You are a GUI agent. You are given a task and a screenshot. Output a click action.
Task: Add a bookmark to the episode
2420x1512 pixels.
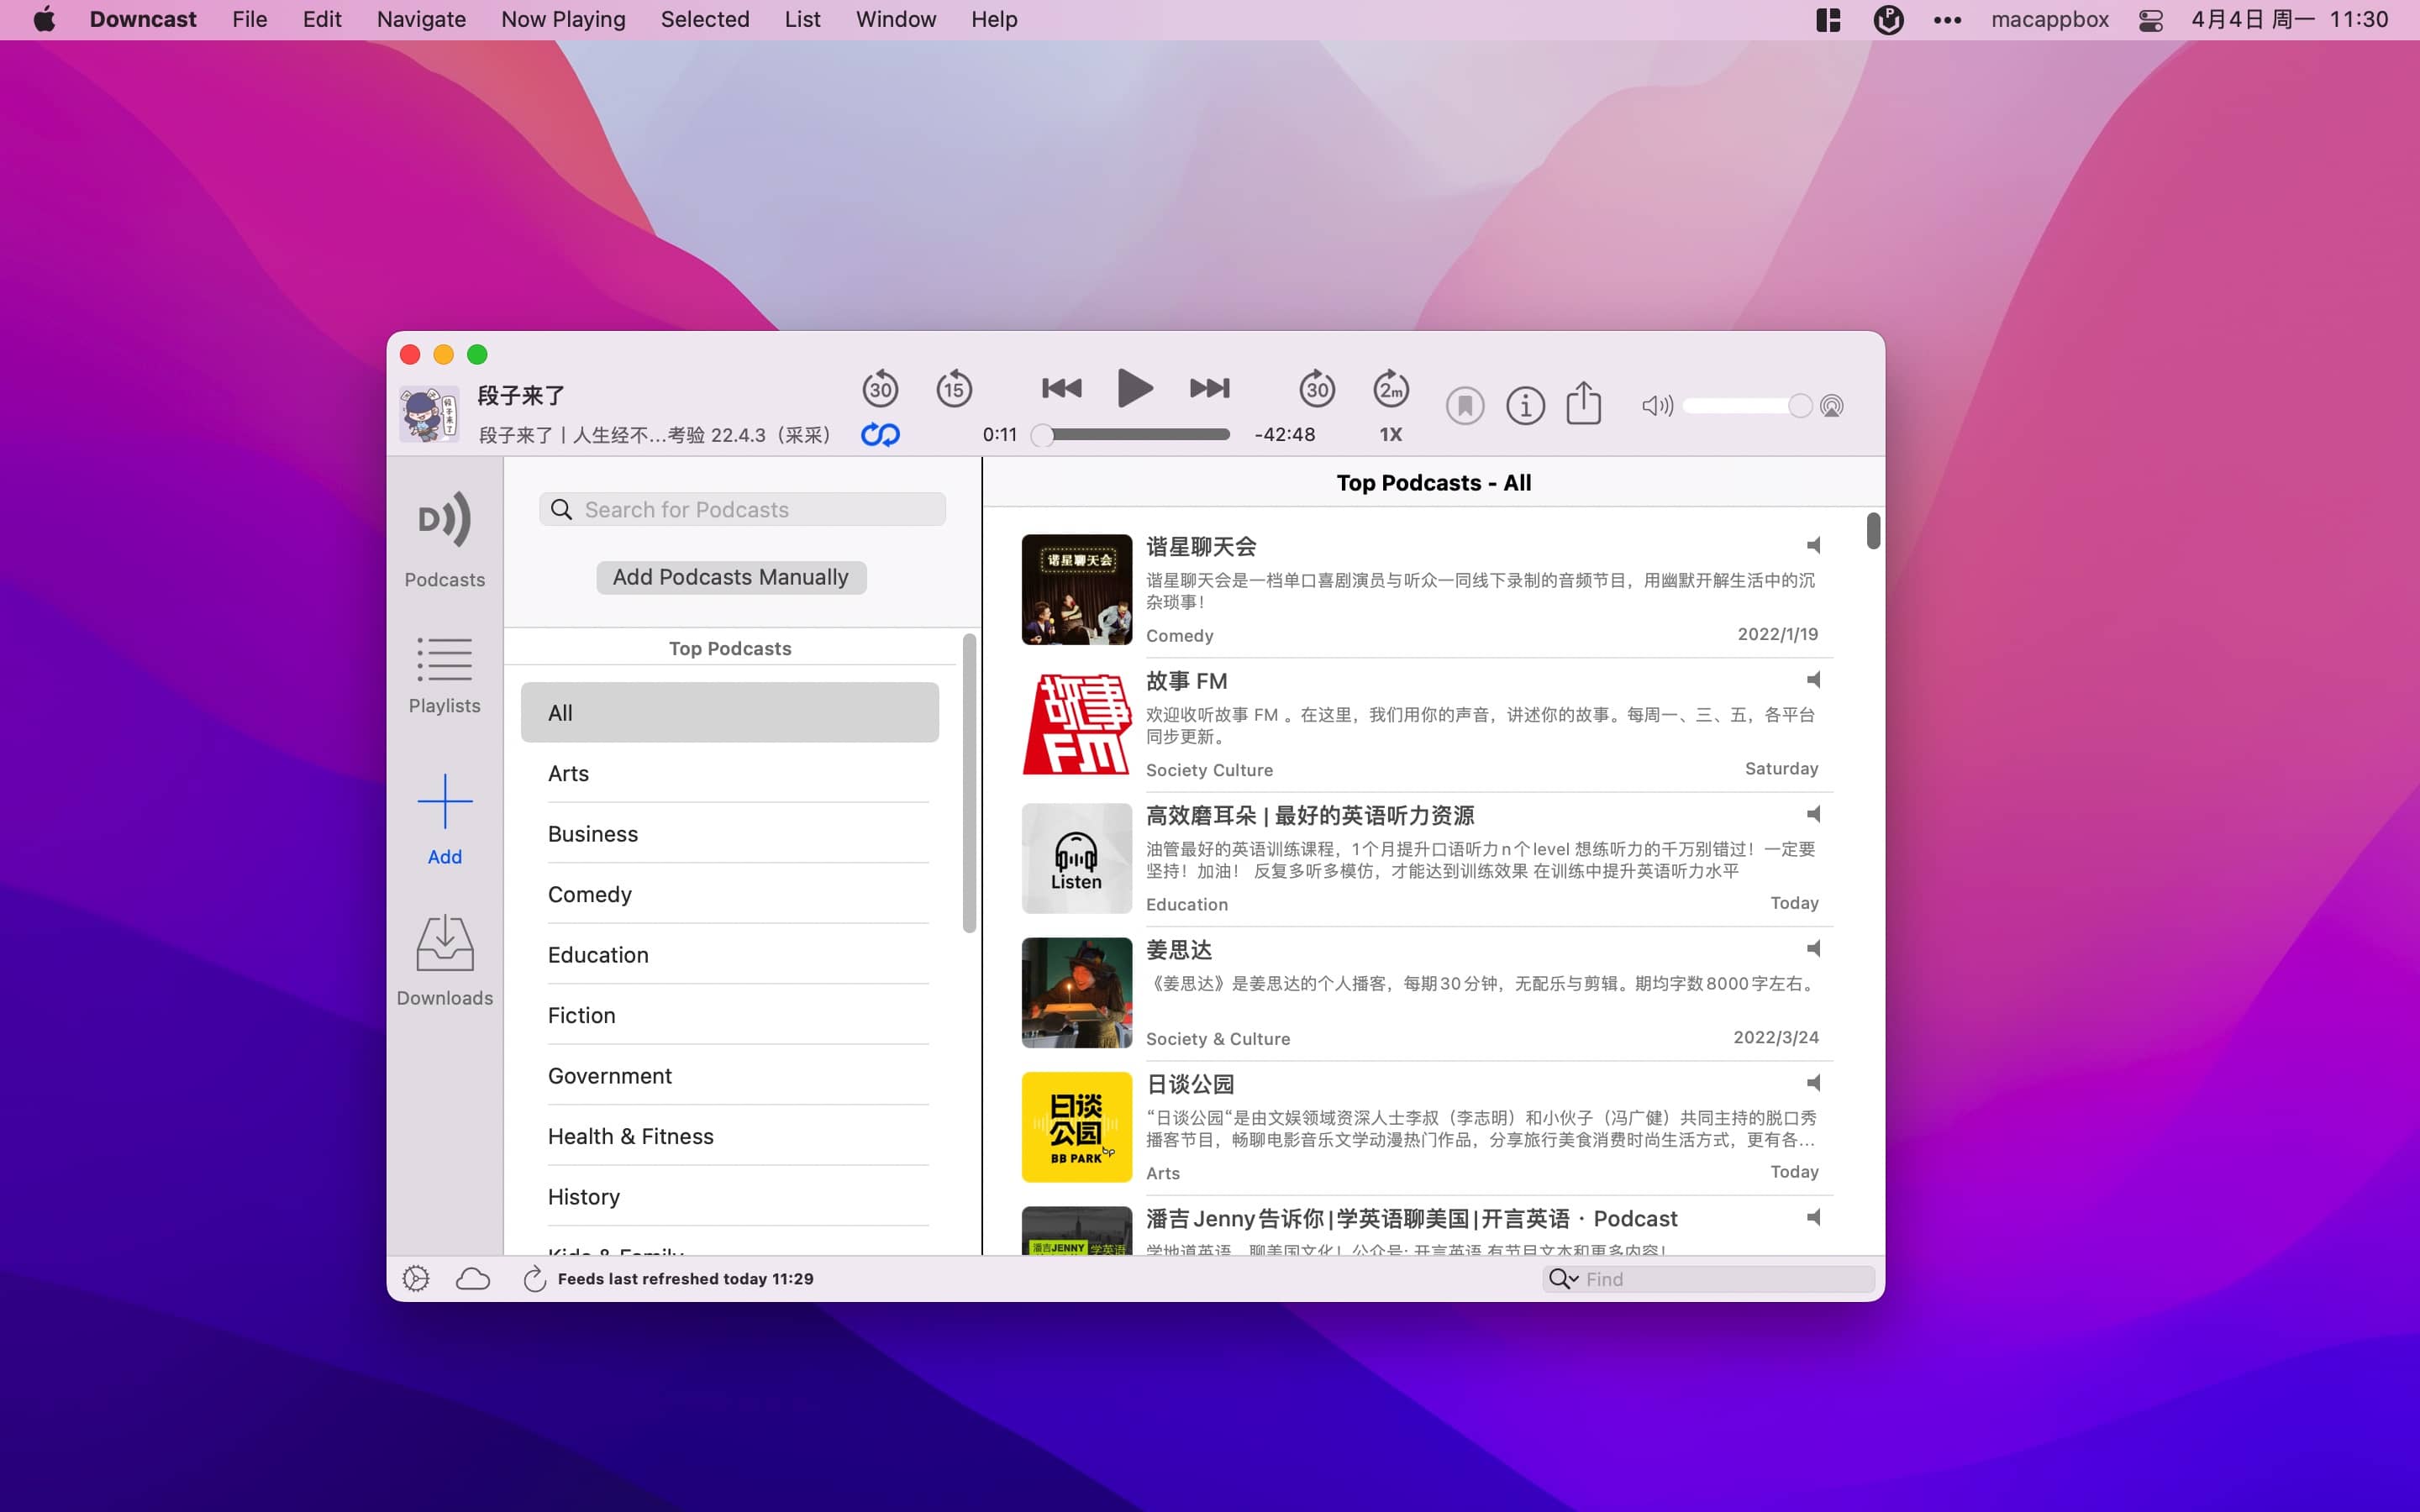(1465, 405)
